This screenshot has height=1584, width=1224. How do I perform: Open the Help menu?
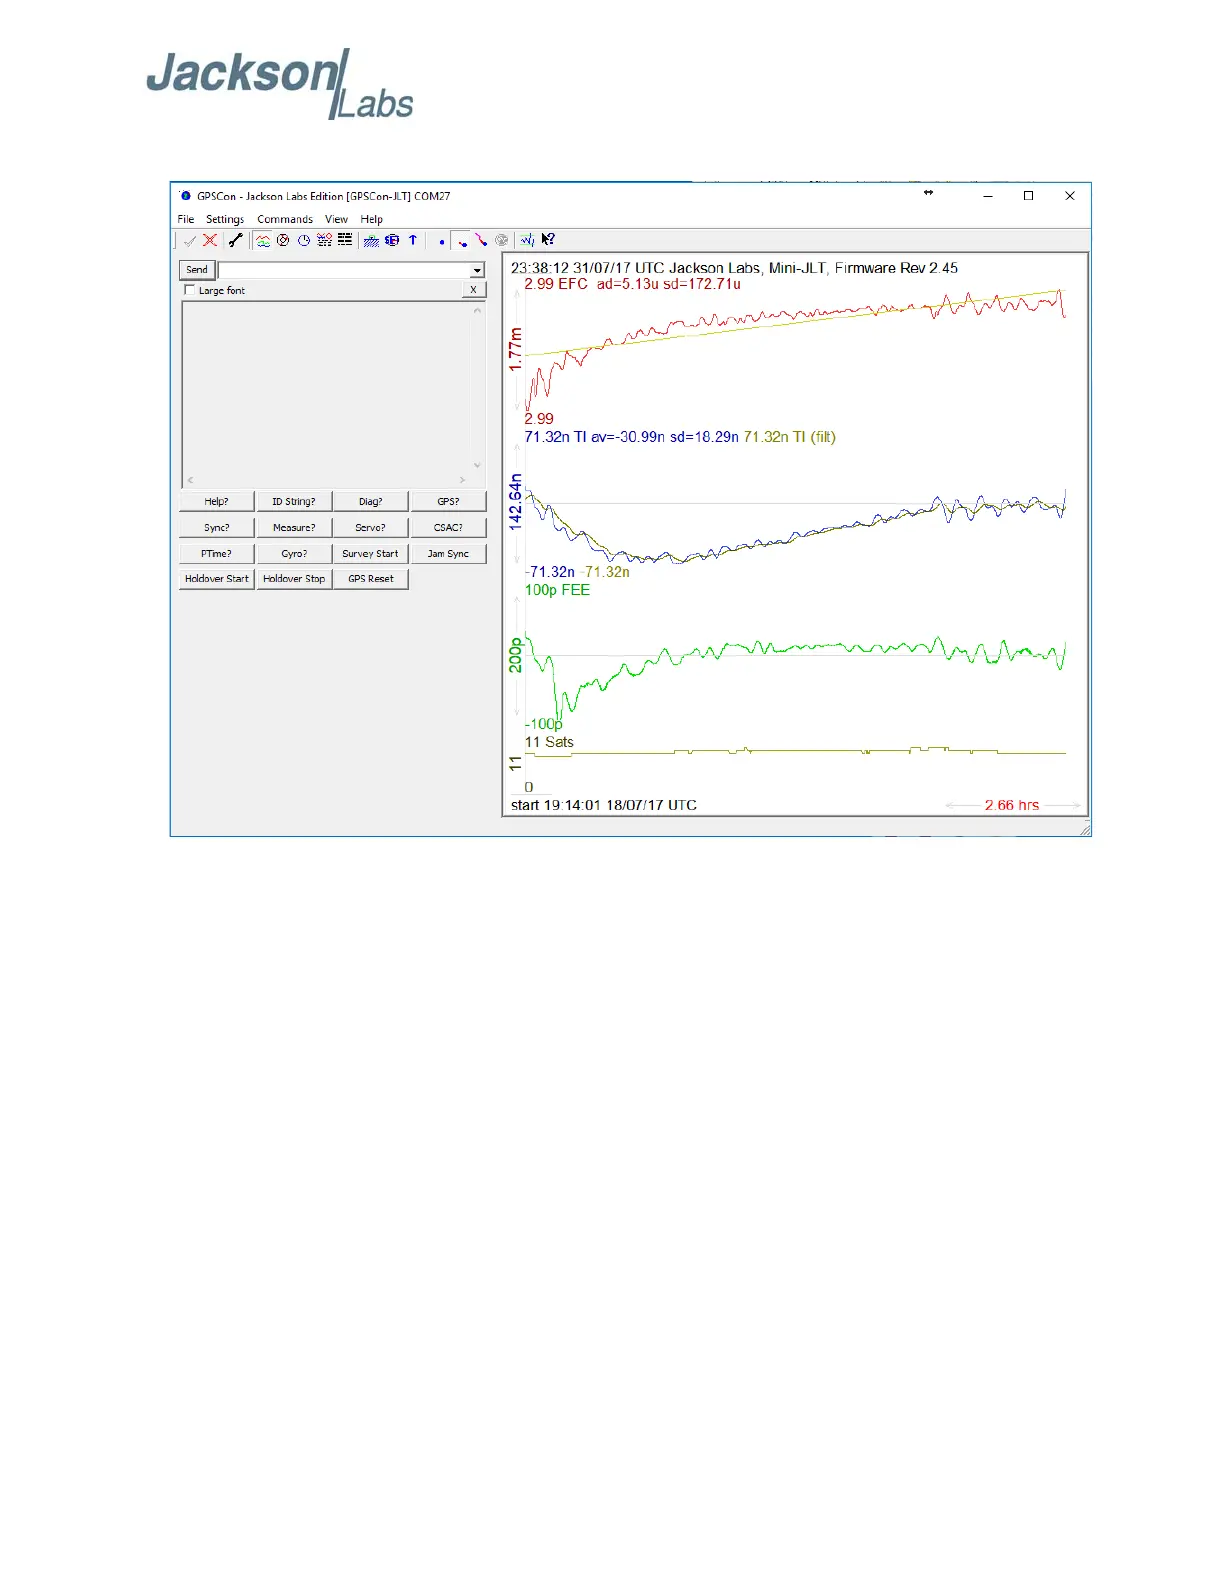[x=372, y=219]
